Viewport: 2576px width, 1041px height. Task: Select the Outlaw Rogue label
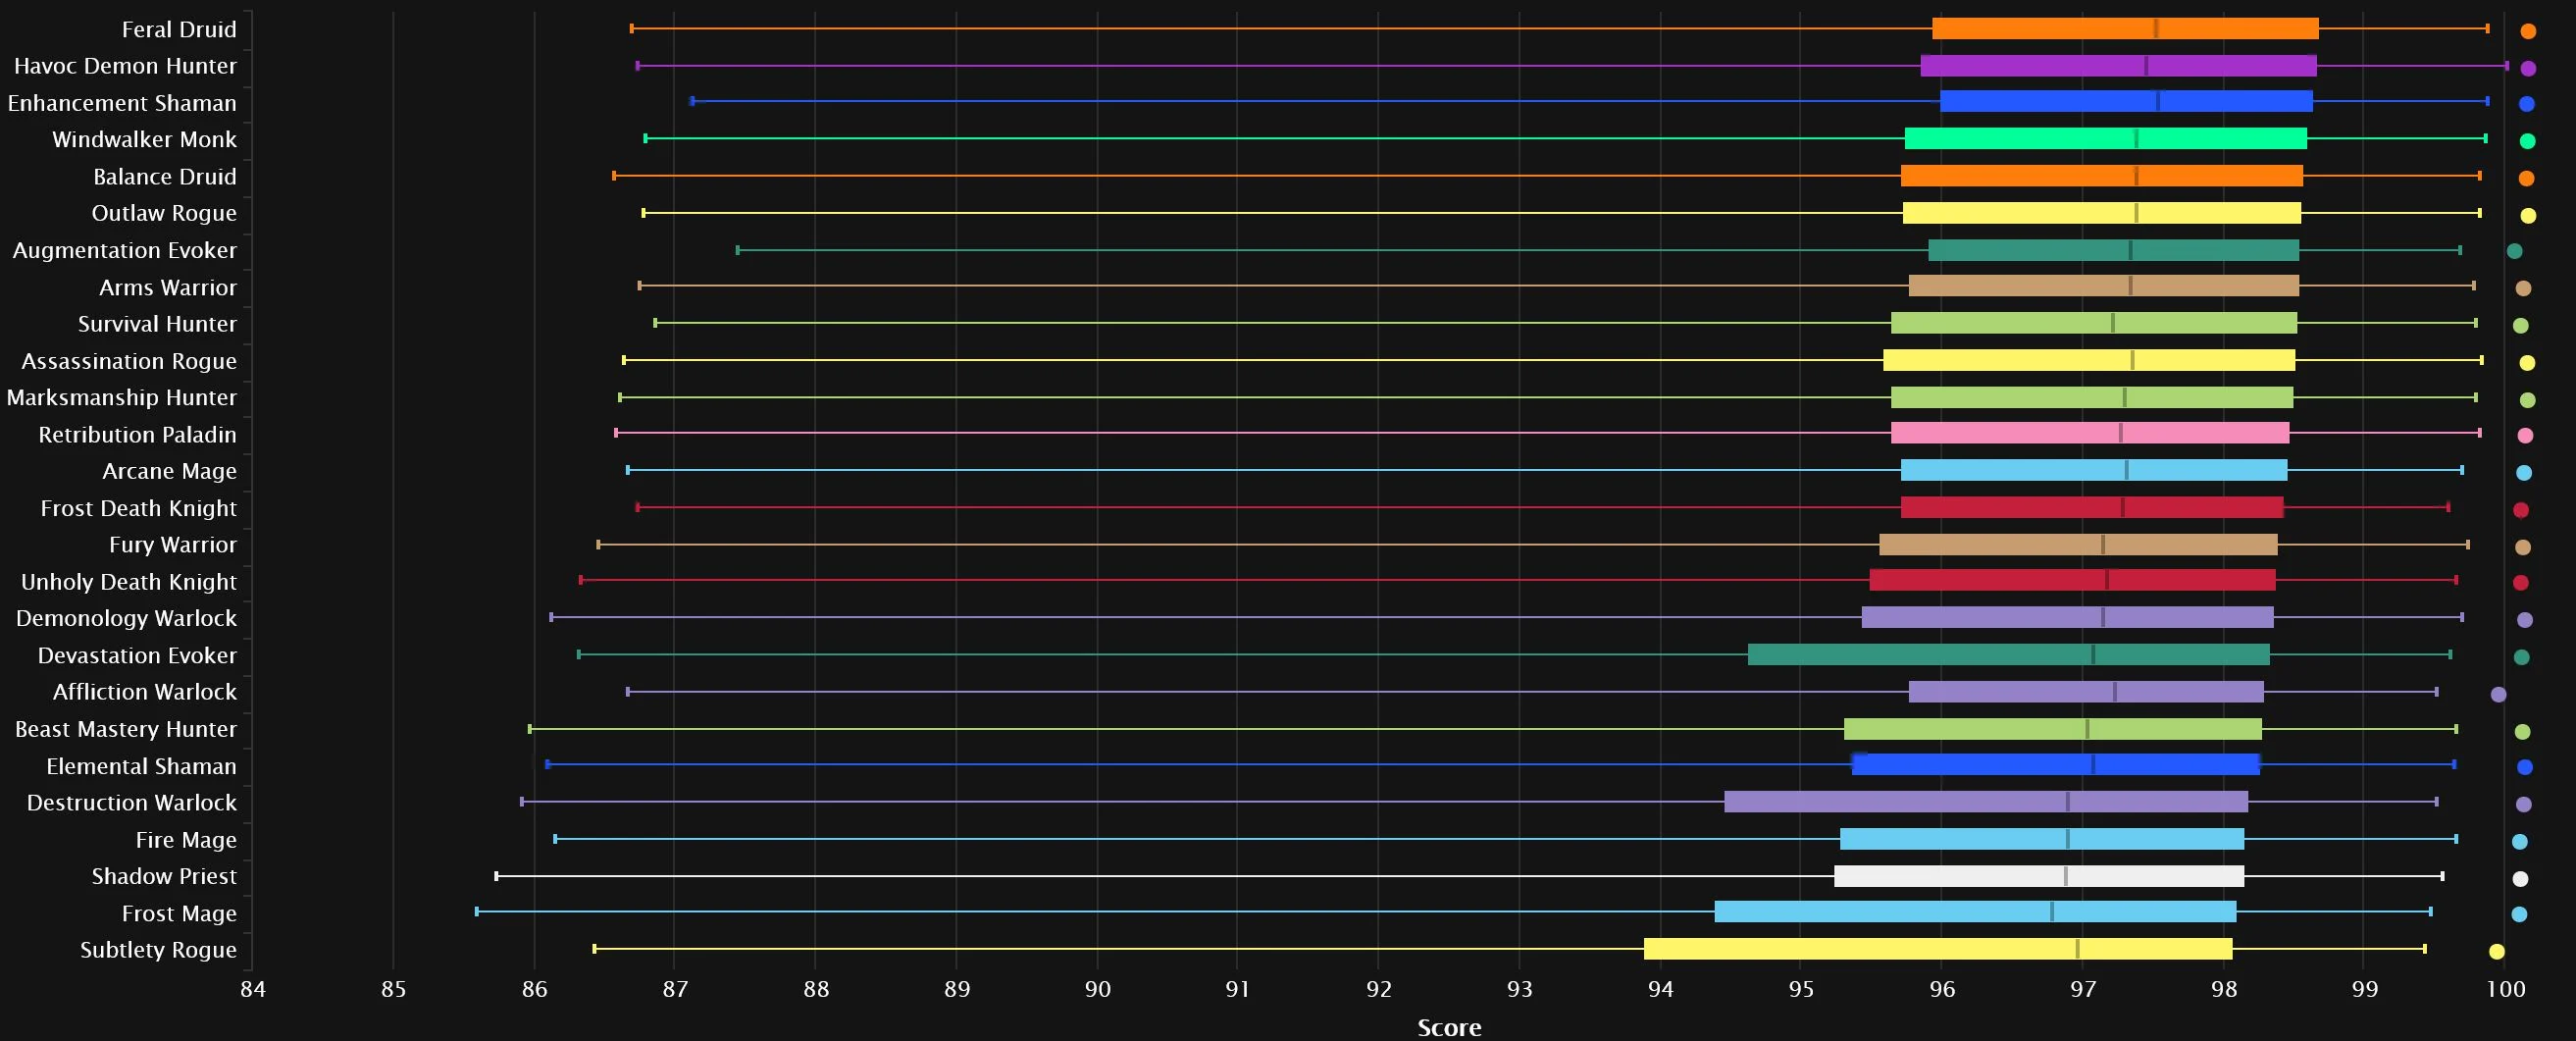point(164,213)
